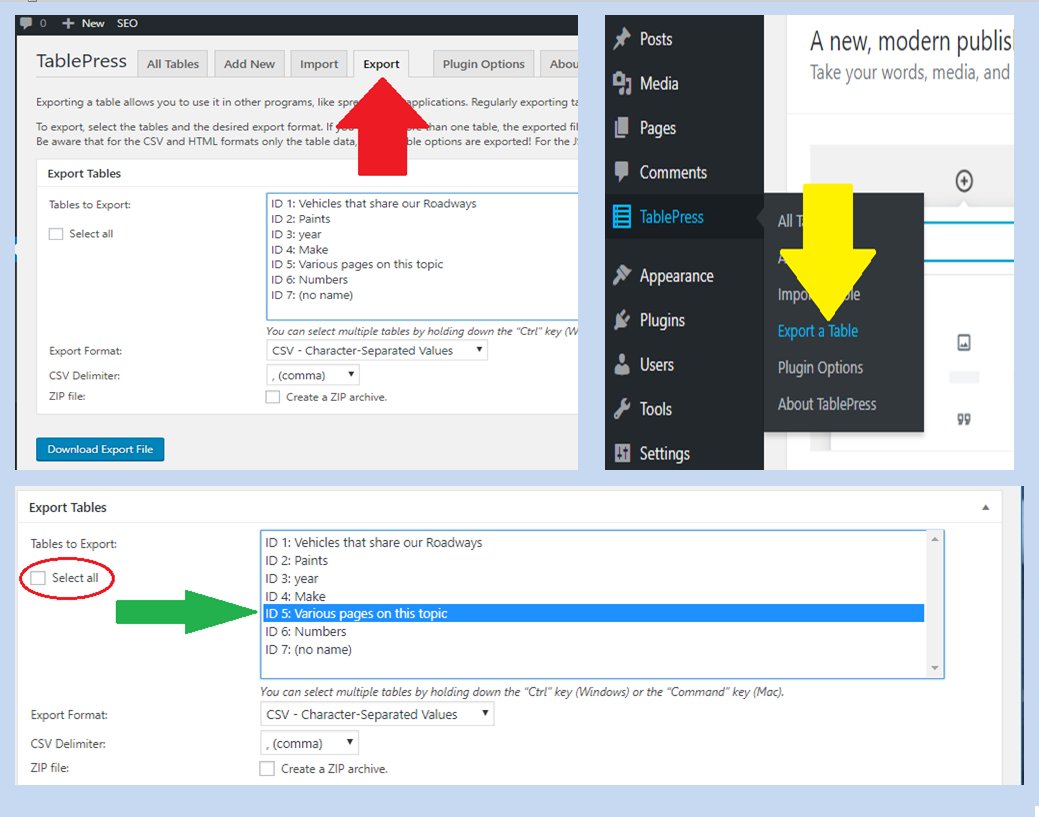Click Plugins menu label in sidebar

662,321
